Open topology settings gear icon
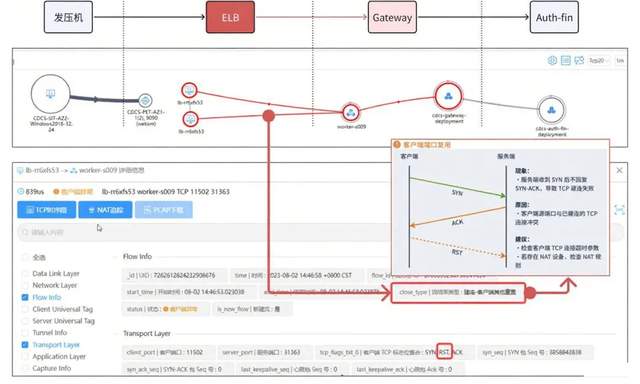The width and height of the screenshot is (640, 384). tap(552, 60)
